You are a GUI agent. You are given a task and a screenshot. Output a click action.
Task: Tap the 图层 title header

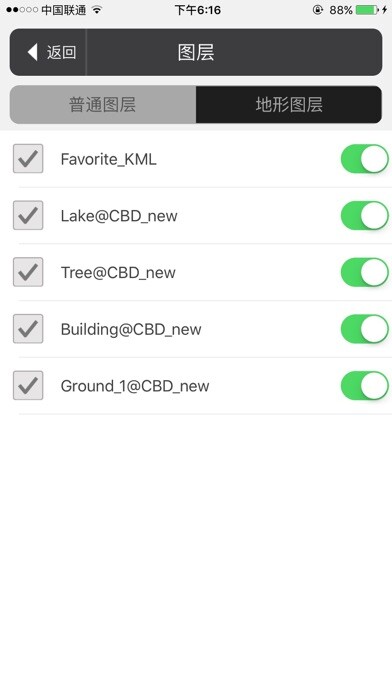[x=196, y=52]
